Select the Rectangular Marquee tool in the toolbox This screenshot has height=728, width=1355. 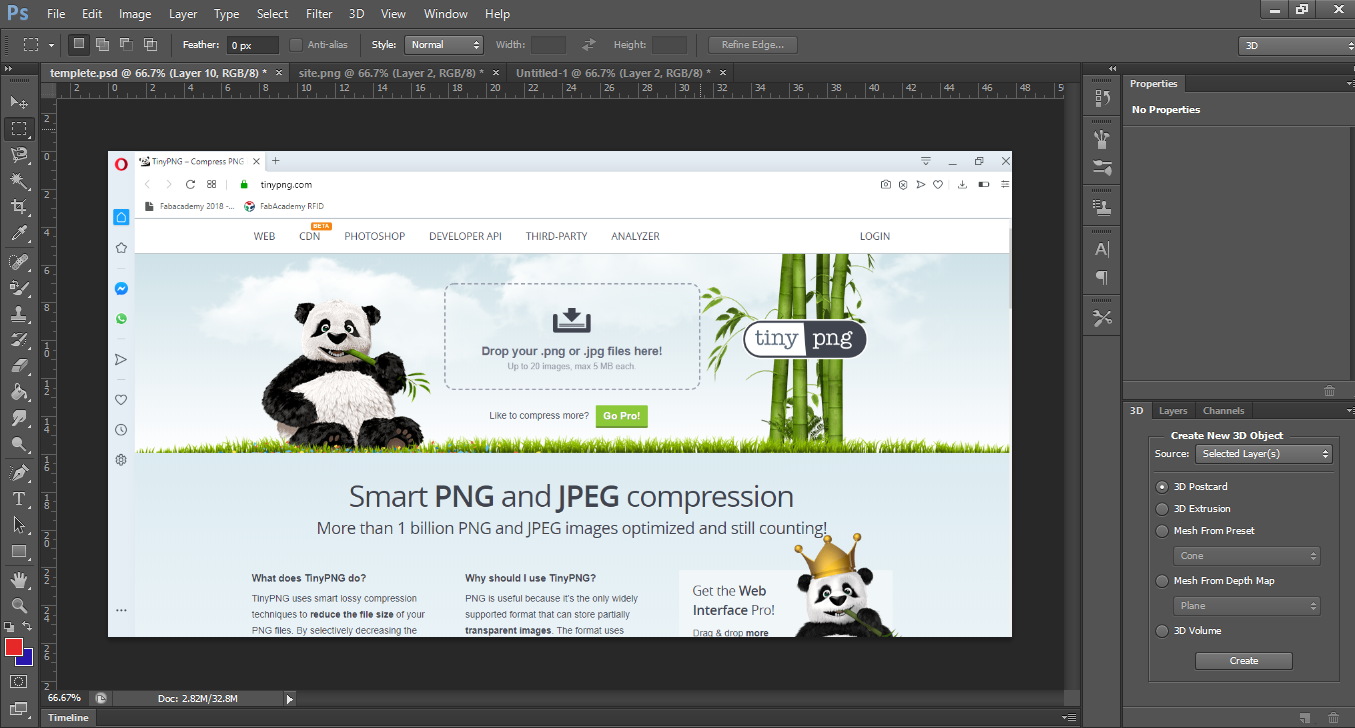point(19,128)
